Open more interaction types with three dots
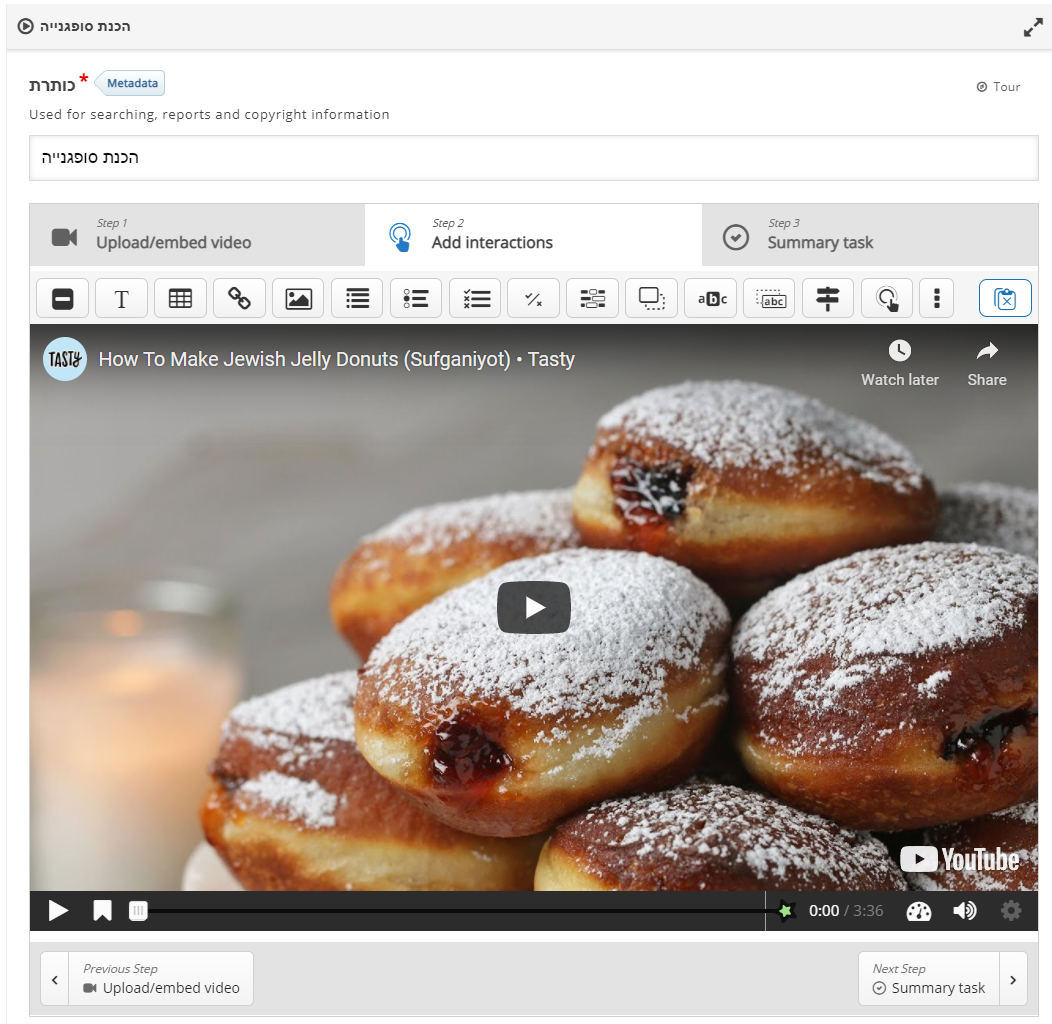1052x1024 pixels. (936, 298)
